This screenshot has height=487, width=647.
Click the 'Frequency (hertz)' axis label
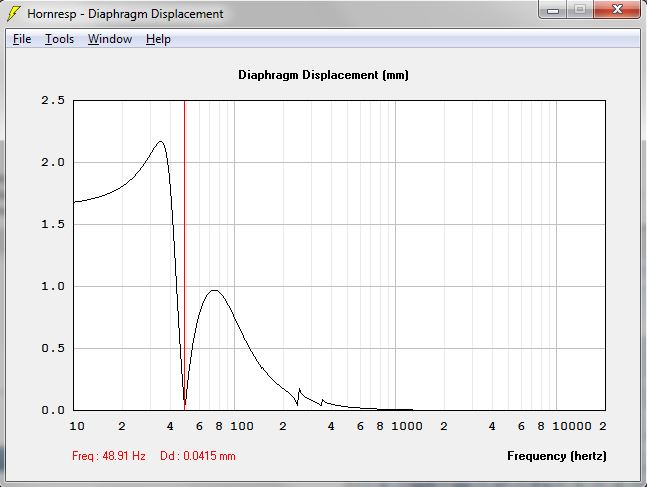557,456
